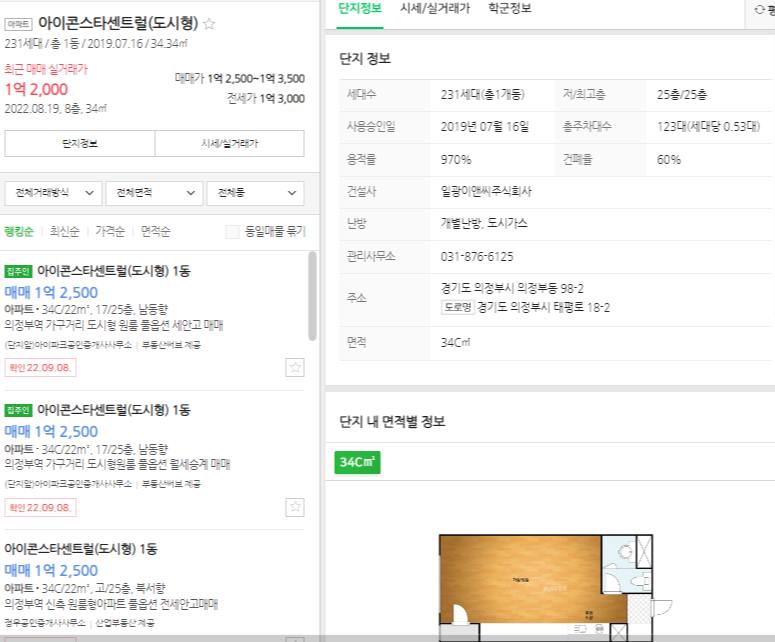Image resolution: width=775 pixels, height=642 pixels.
Task: Click the builder name 일광이앤씨주식회사
Action: (486, 191)
